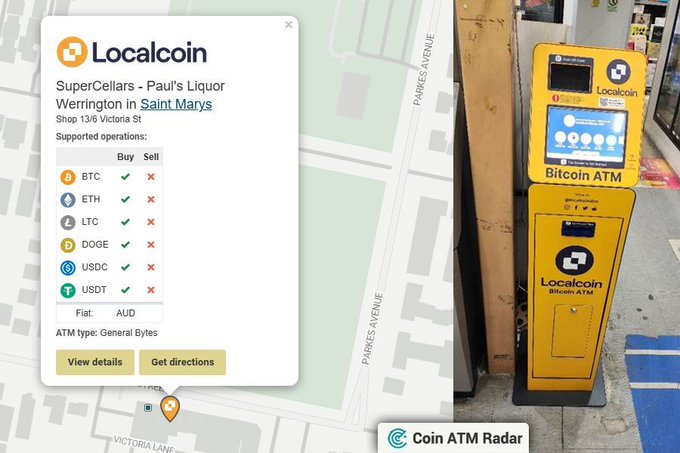Click the Coin ATM Radar logo badge
This screenshot has height=453, width=680.
coord(454,438)
